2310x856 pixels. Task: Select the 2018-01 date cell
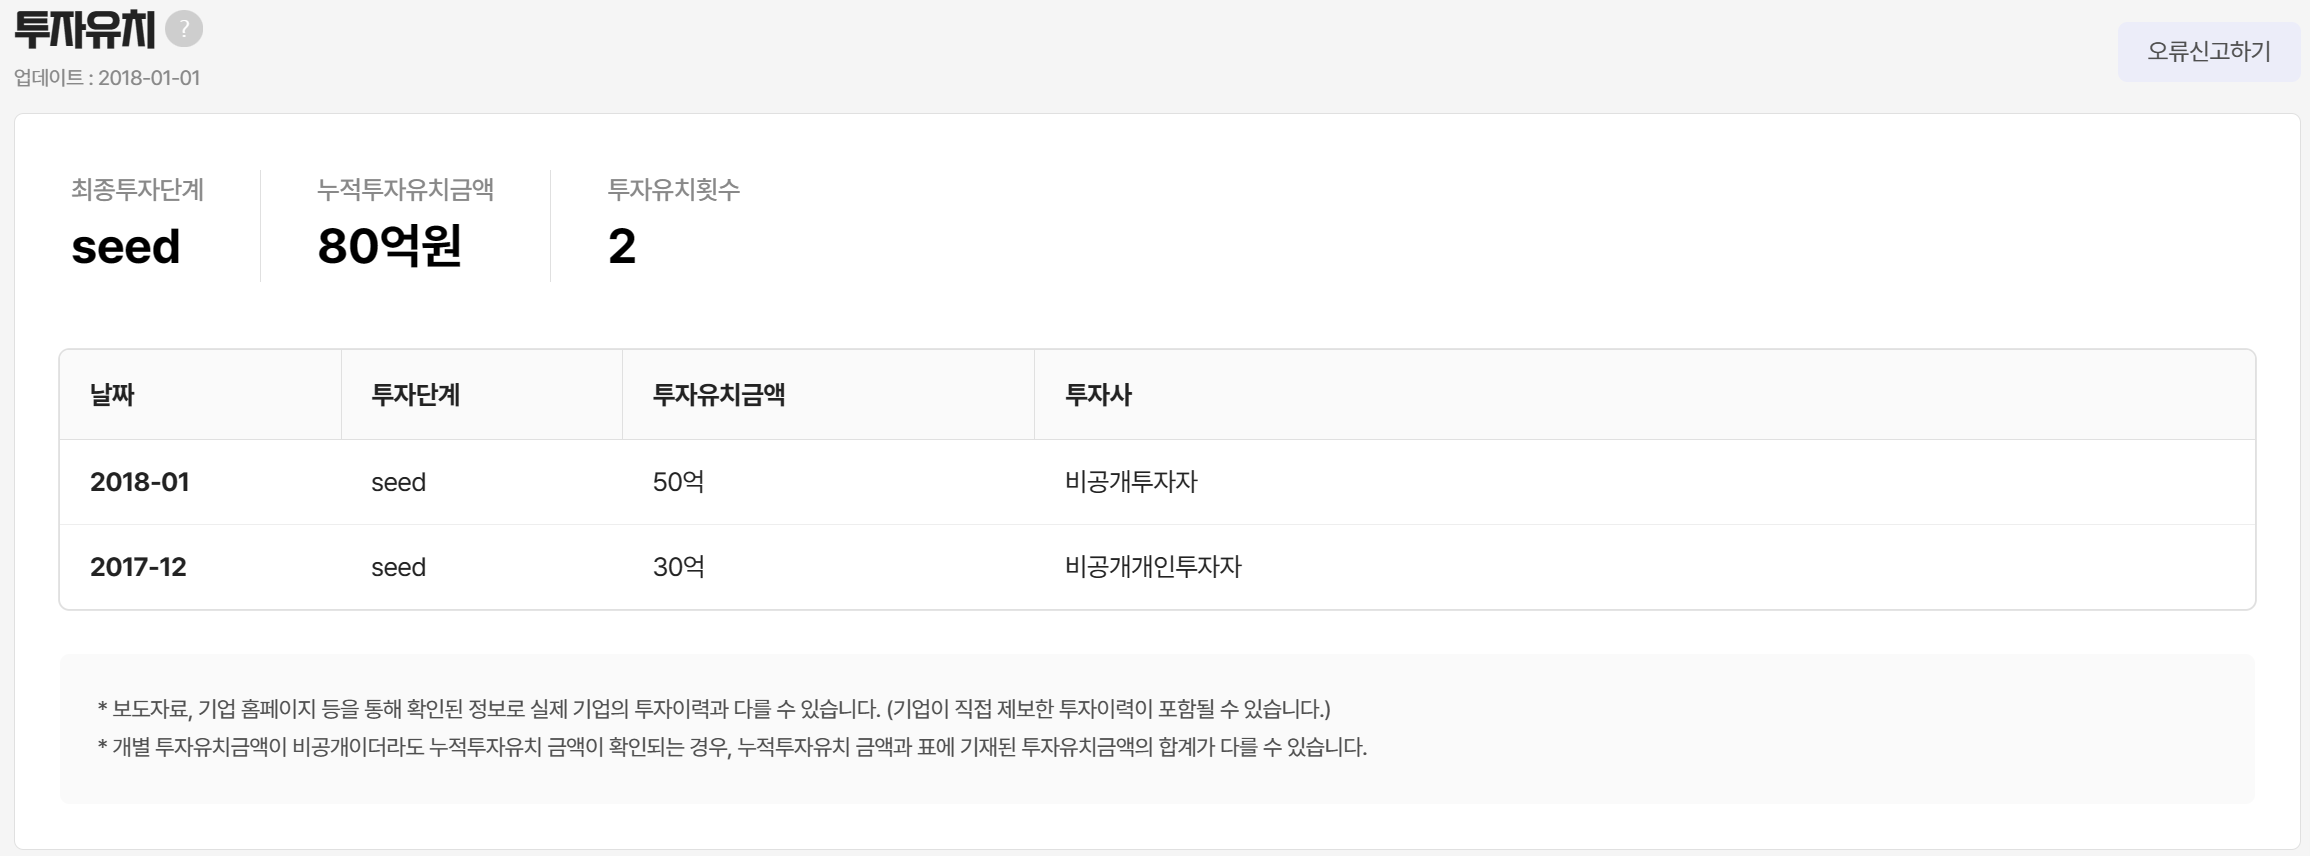click(139, 482)
